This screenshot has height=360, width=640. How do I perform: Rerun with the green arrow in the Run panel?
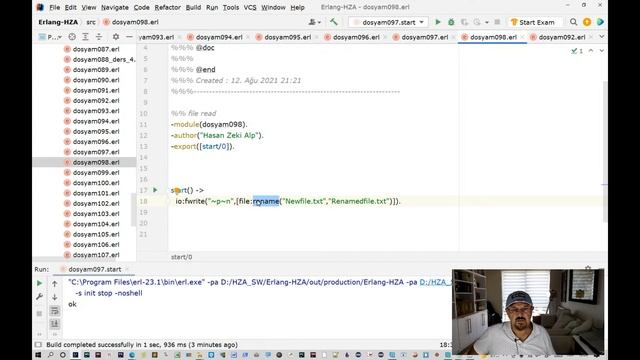point(39,283)
